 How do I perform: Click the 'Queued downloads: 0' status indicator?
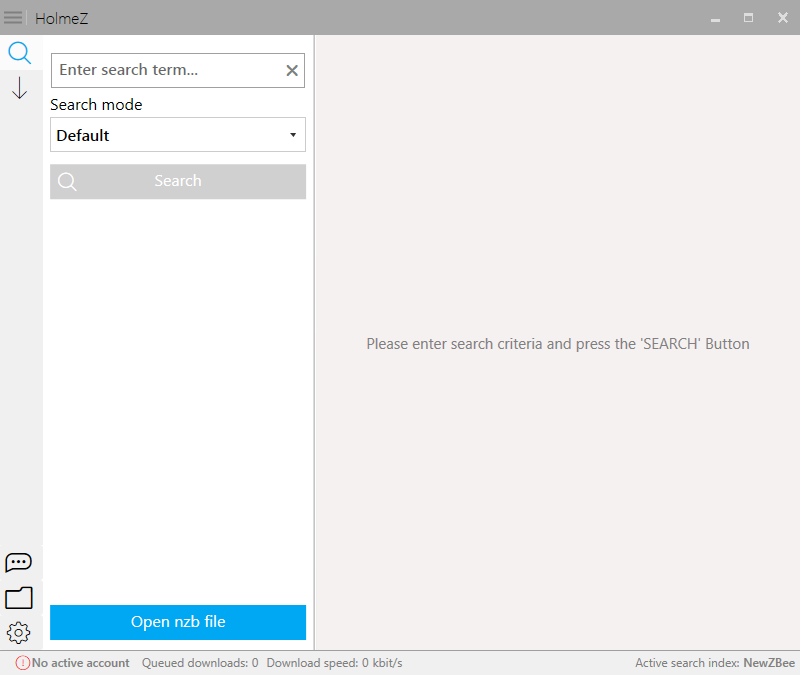pos(200,663)
